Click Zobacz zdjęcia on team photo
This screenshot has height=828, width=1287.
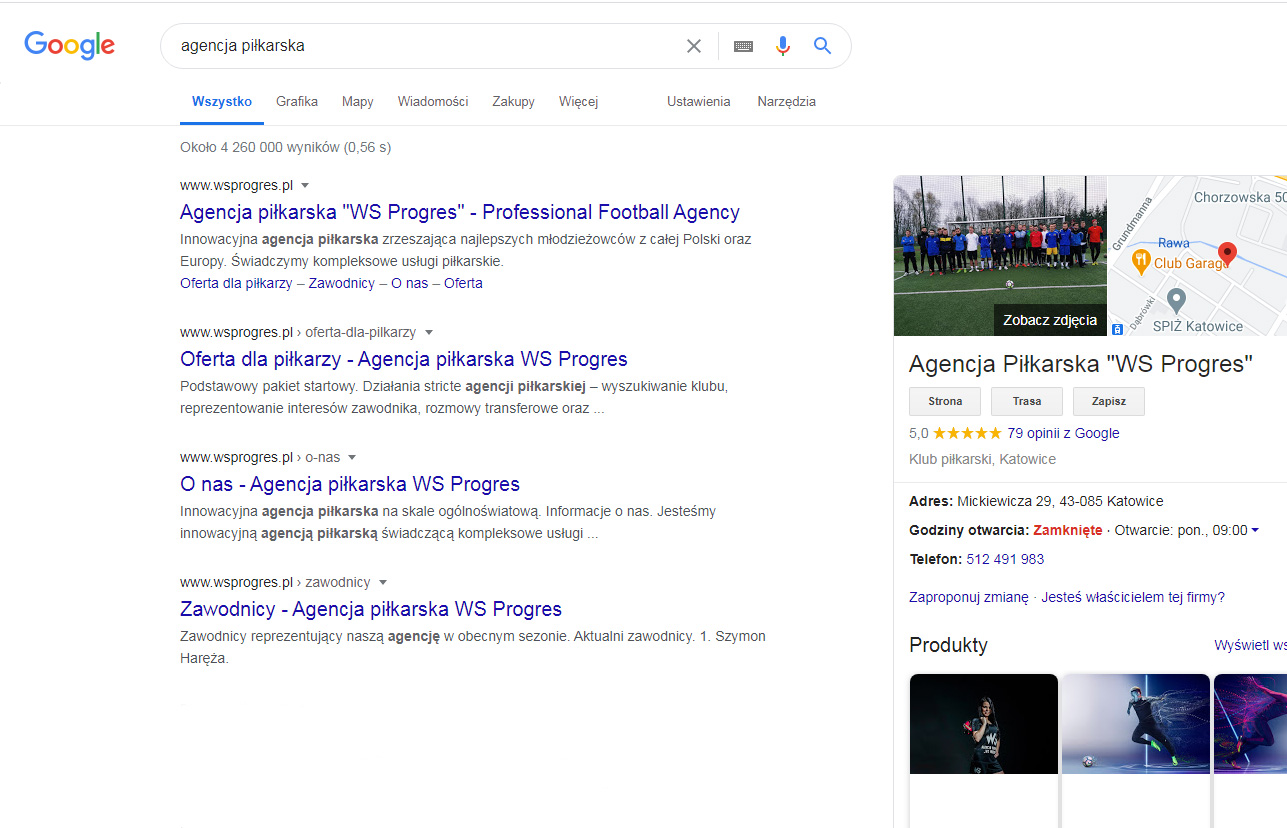1050,321
